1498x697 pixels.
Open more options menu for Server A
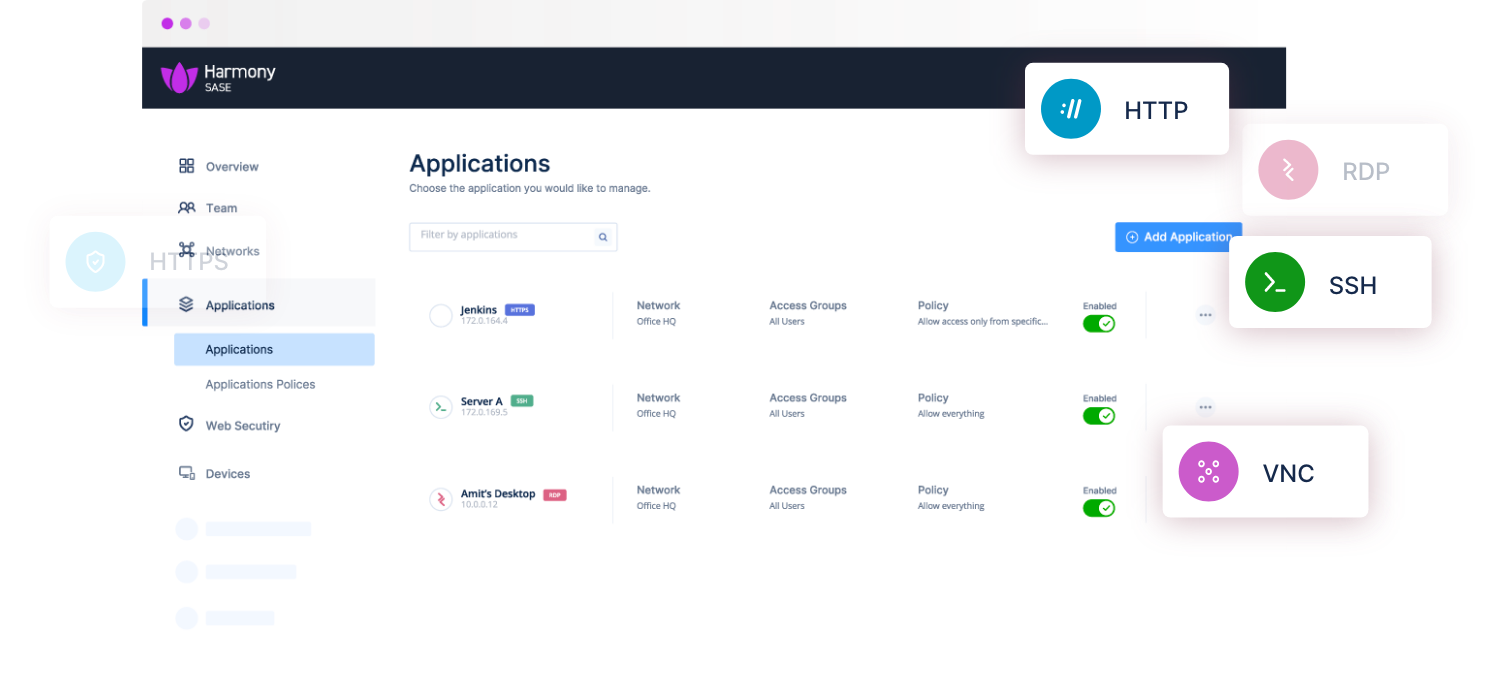click(1205, 407)
